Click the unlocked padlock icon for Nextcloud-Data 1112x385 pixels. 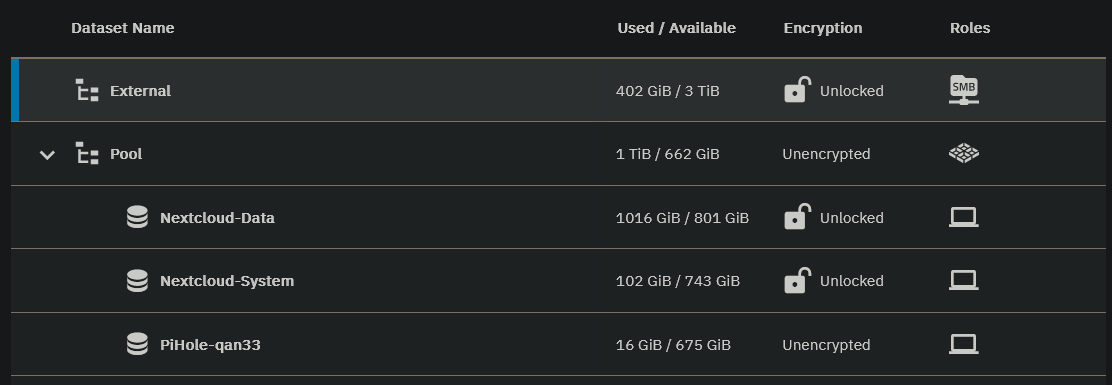pyautogui.click(x=797, y=217)
